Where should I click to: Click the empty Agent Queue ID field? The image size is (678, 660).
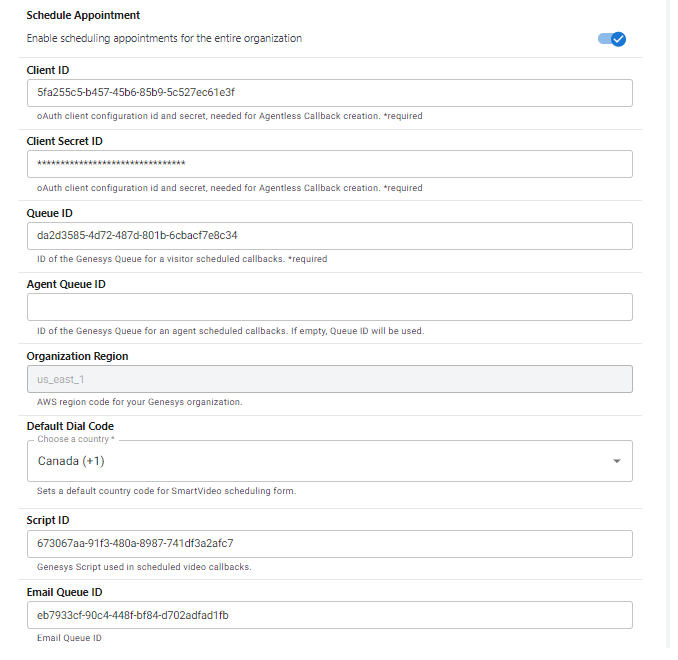pos(329,307)
